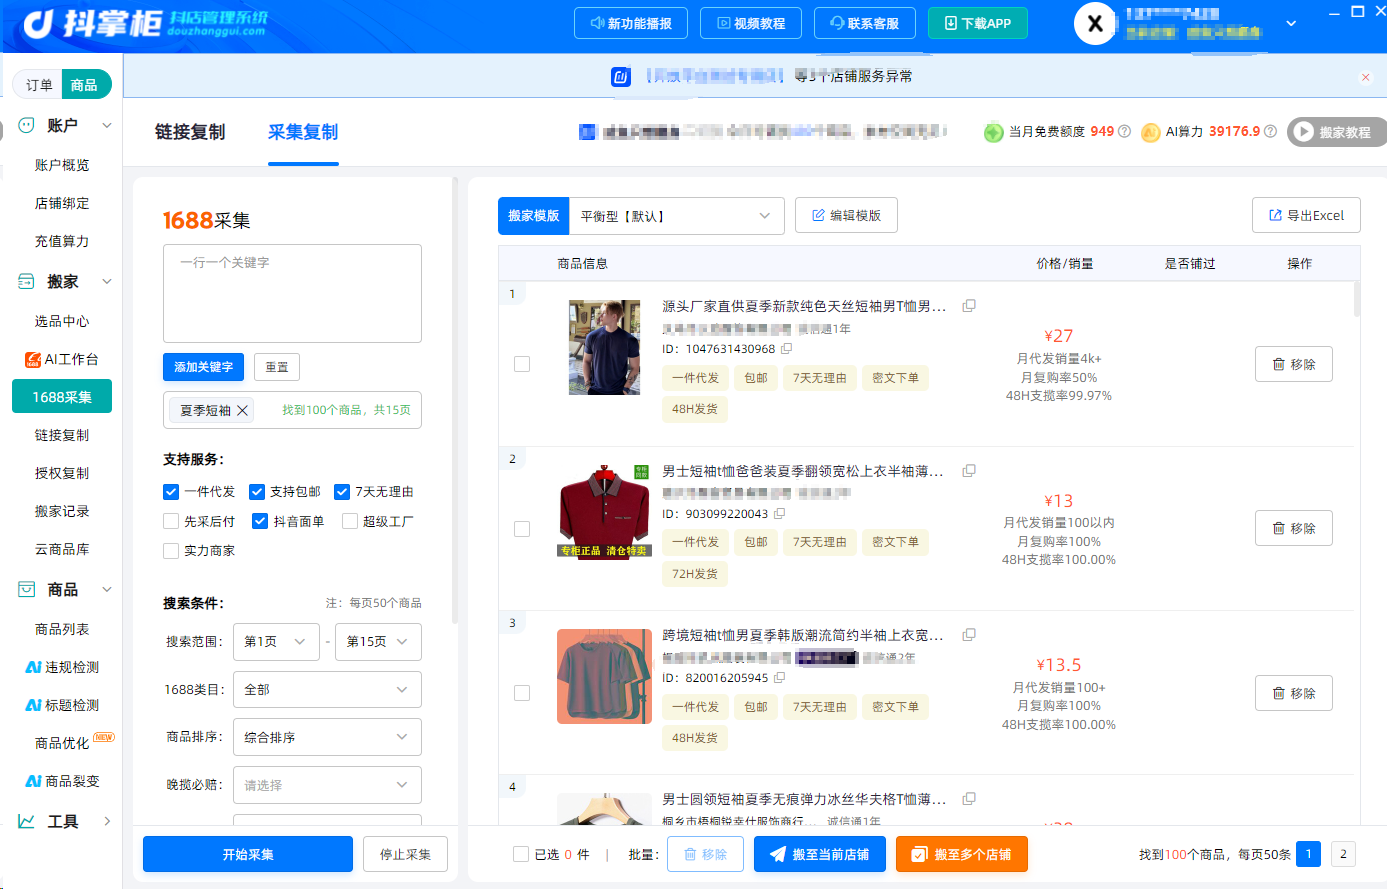Image resolution: width=1387 pixels, height=889 pixels.
Task: Click the shop notice icon in the banner
Action: click(621, 77)
